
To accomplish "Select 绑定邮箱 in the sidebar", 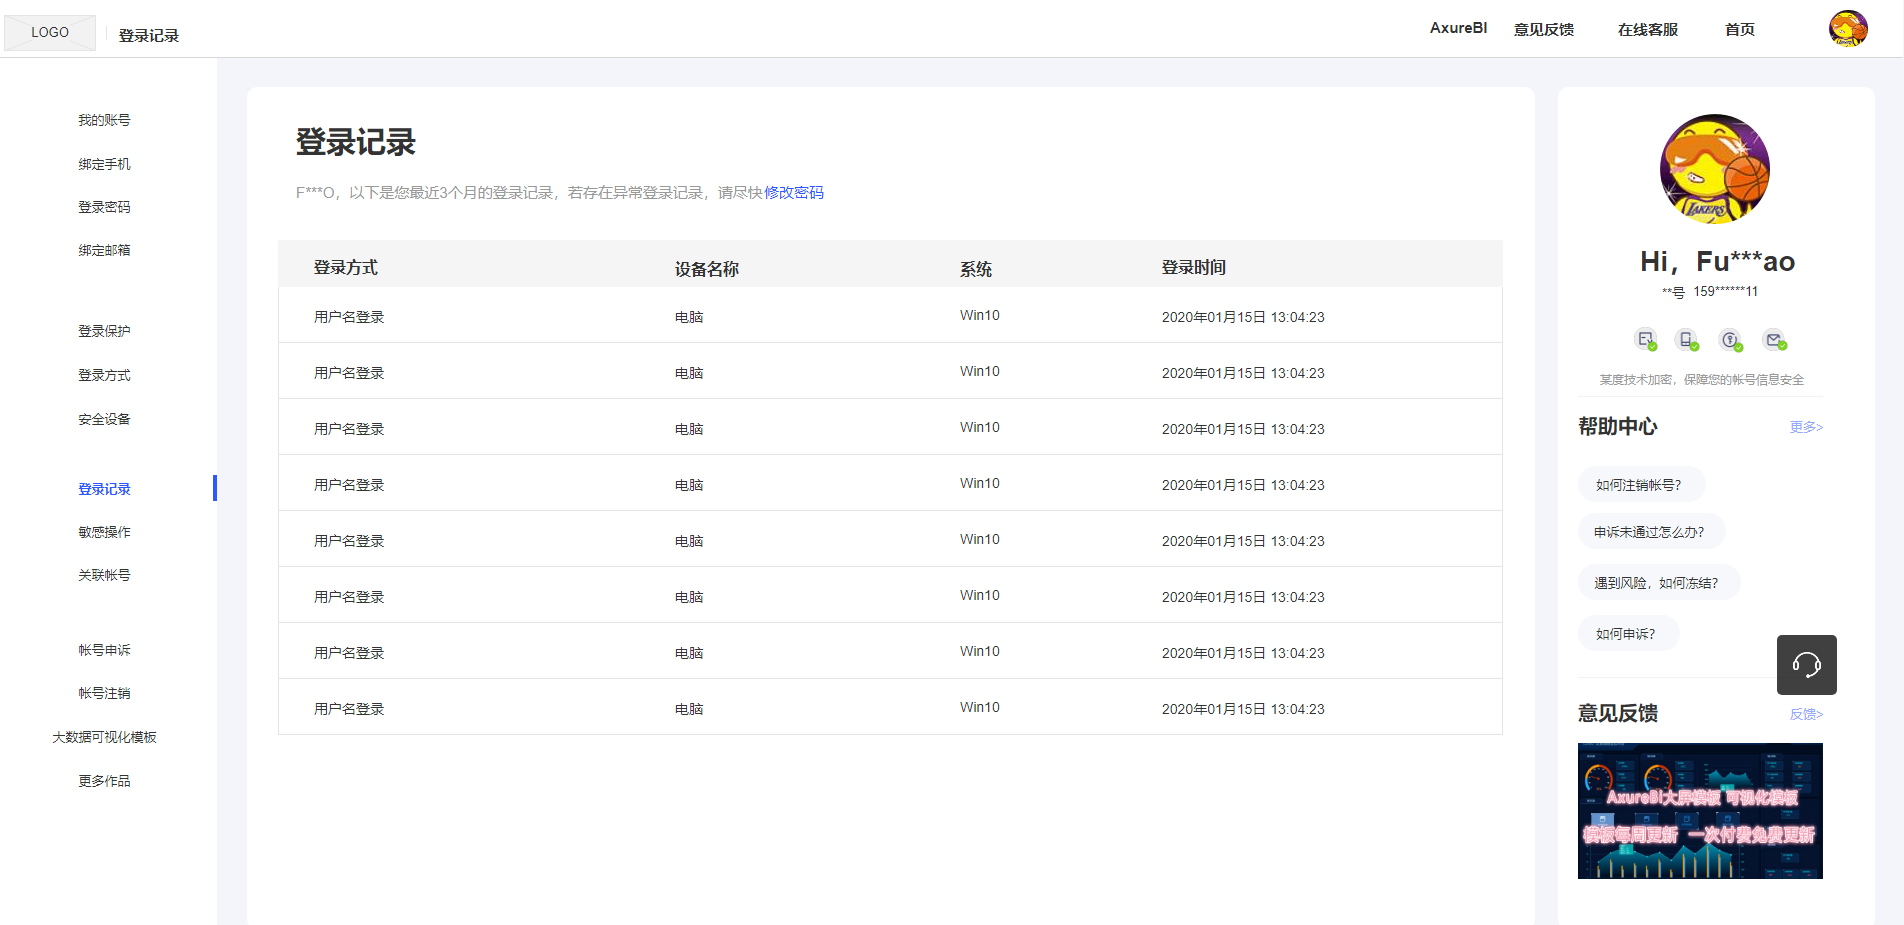I will tap(104, 250).
